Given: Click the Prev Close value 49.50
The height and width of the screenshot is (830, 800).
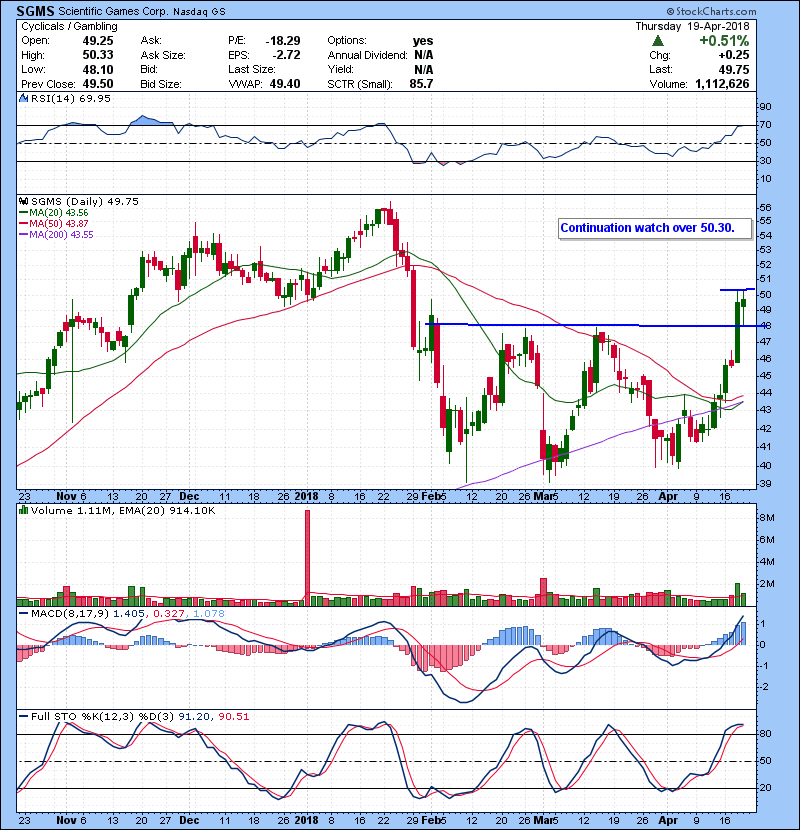Looking at the screenshot, I should point(98,84).
